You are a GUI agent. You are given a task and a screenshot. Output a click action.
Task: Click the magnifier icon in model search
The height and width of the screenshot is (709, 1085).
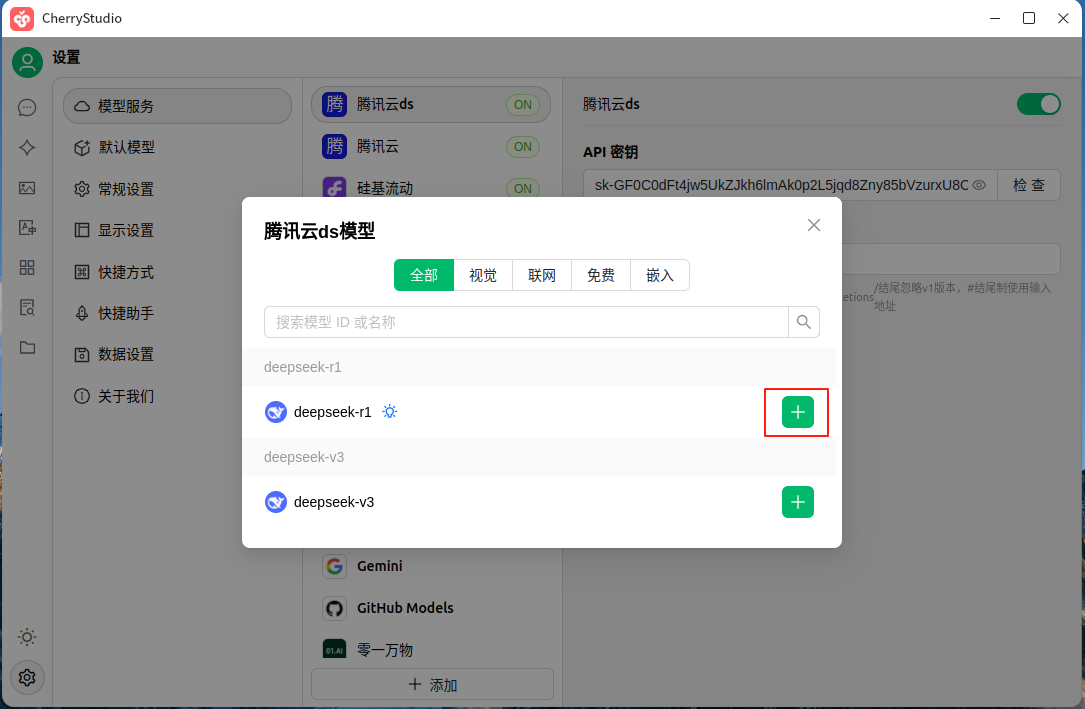(x=803, y=322)
